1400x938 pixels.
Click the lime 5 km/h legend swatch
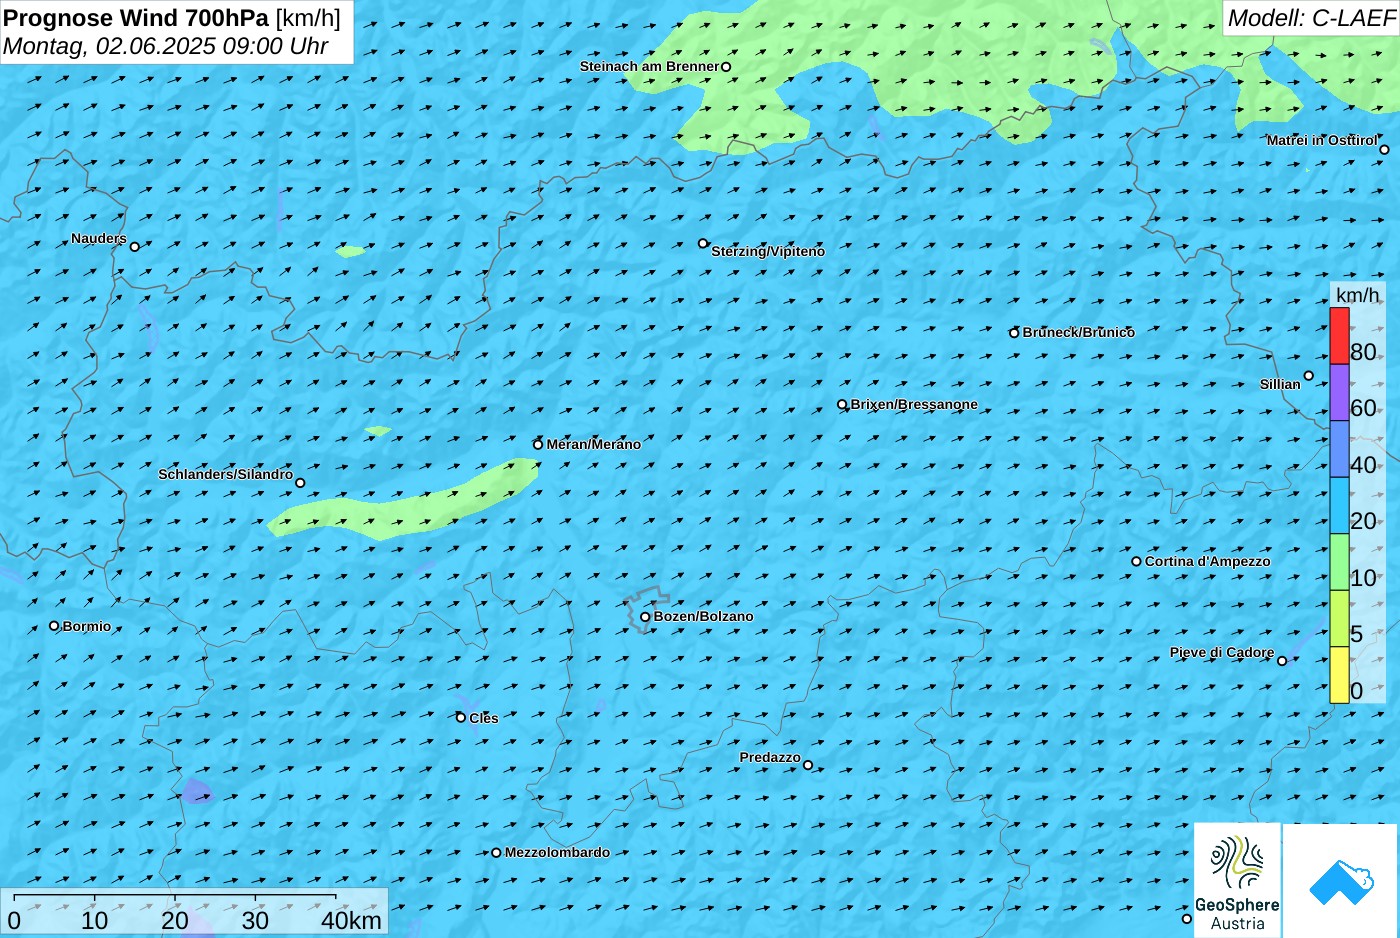[x=1339, y=619]
